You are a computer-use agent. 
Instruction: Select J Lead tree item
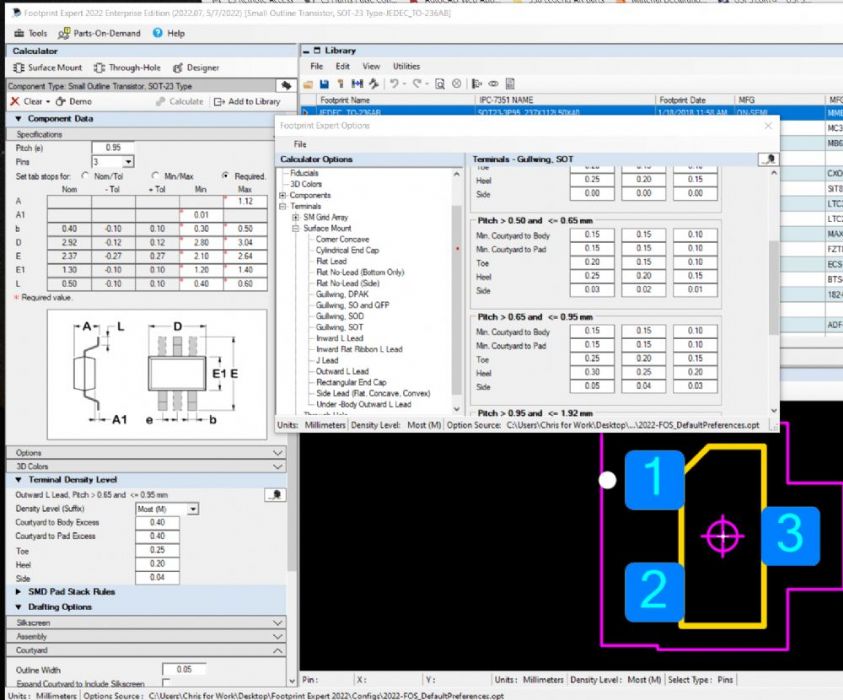pos(327,360)
